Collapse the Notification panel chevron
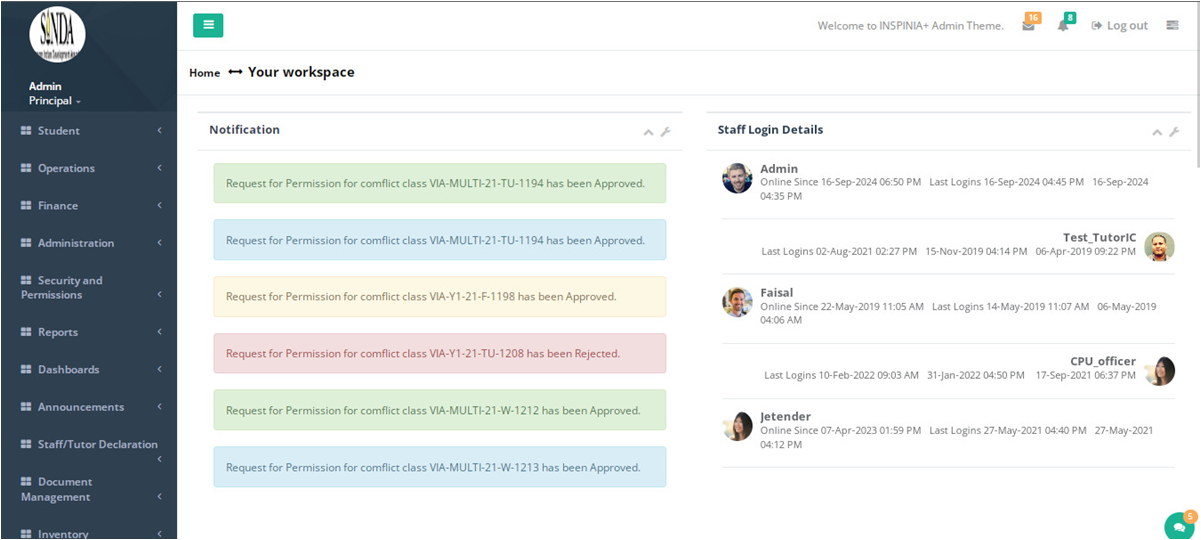1201x540 pixels. tap(648, 132)
